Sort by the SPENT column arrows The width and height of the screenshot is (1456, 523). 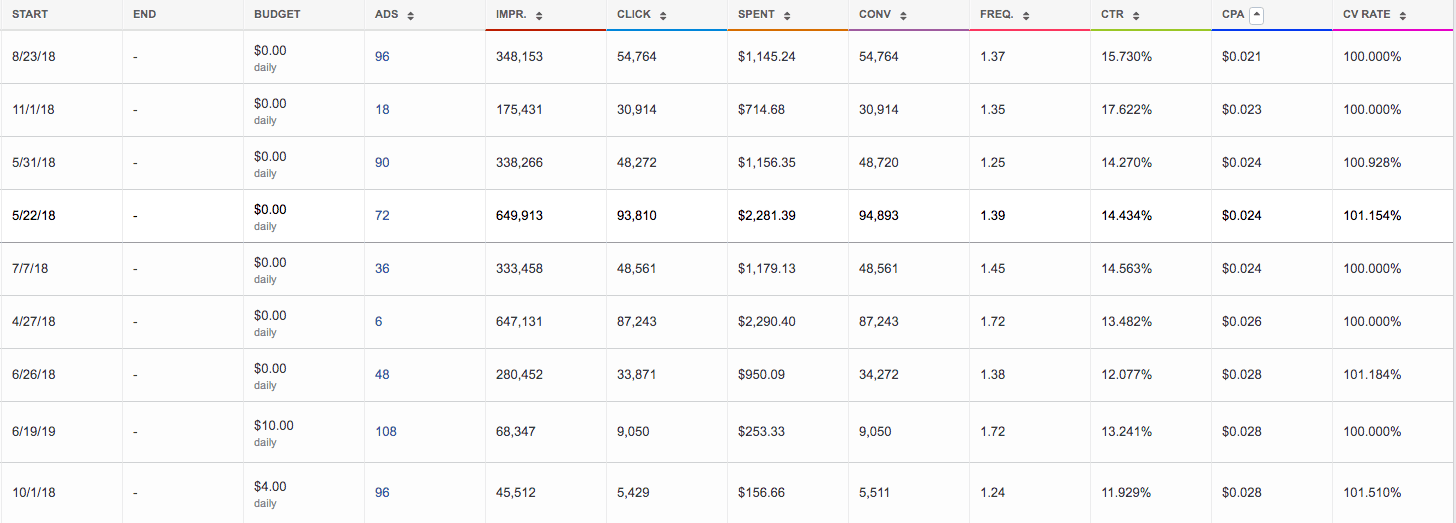pyautogui.click(x=787, y=16)
